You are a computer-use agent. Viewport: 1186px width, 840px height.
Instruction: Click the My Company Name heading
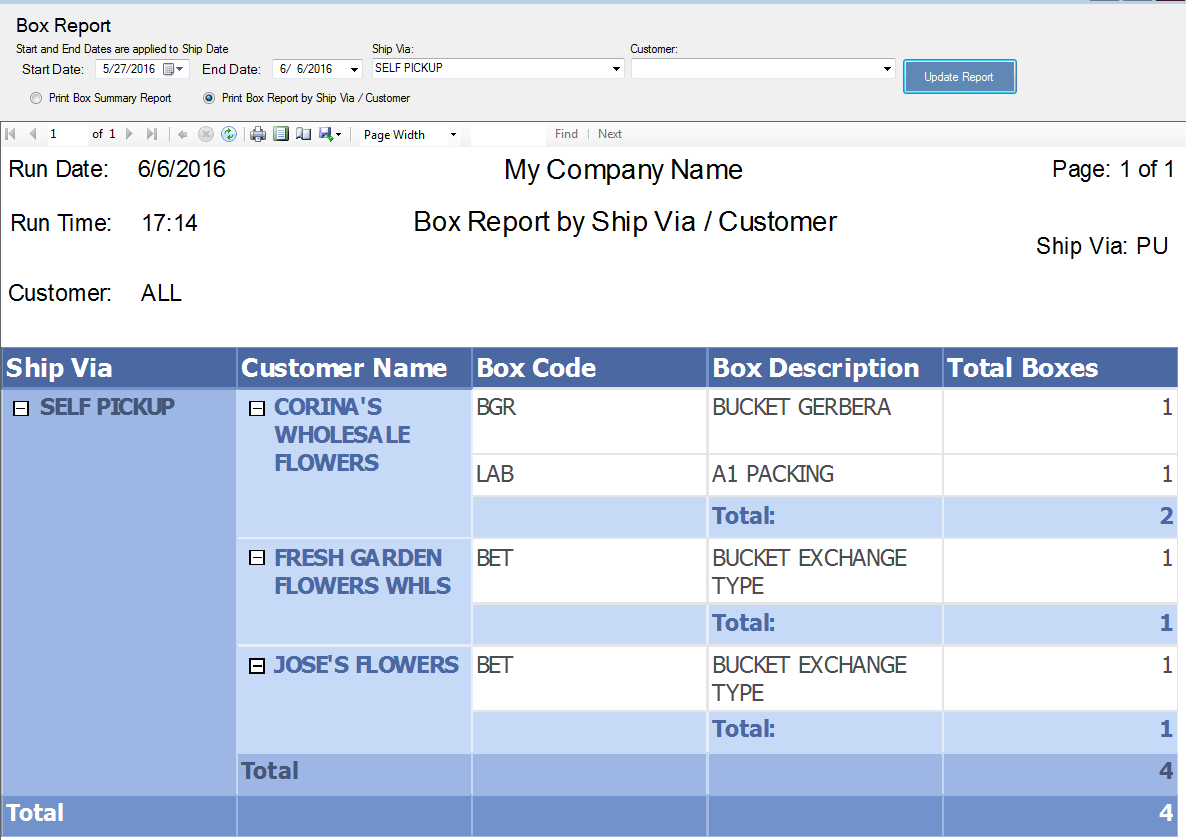(623, 170)
